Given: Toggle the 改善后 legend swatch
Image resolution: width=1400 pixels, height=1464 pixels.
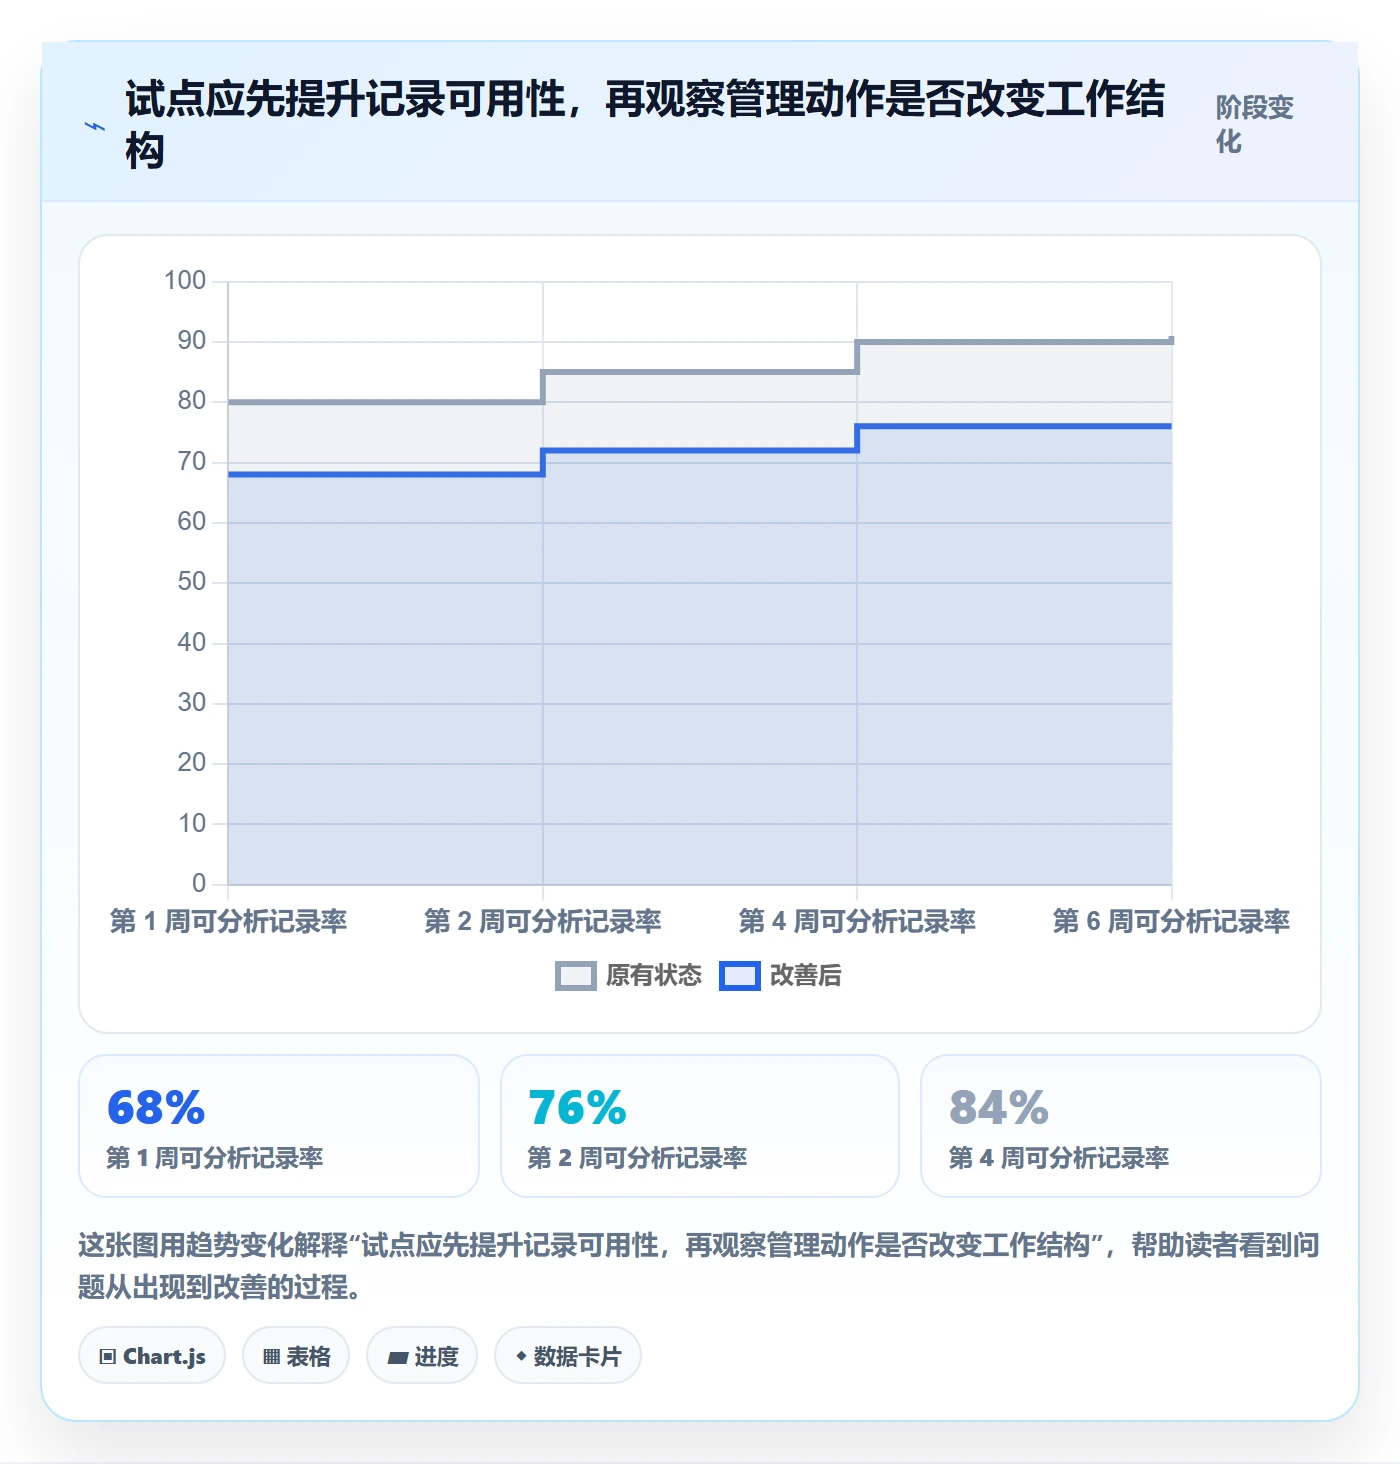Looking at the screenshot, I should [x=740, y=976].
